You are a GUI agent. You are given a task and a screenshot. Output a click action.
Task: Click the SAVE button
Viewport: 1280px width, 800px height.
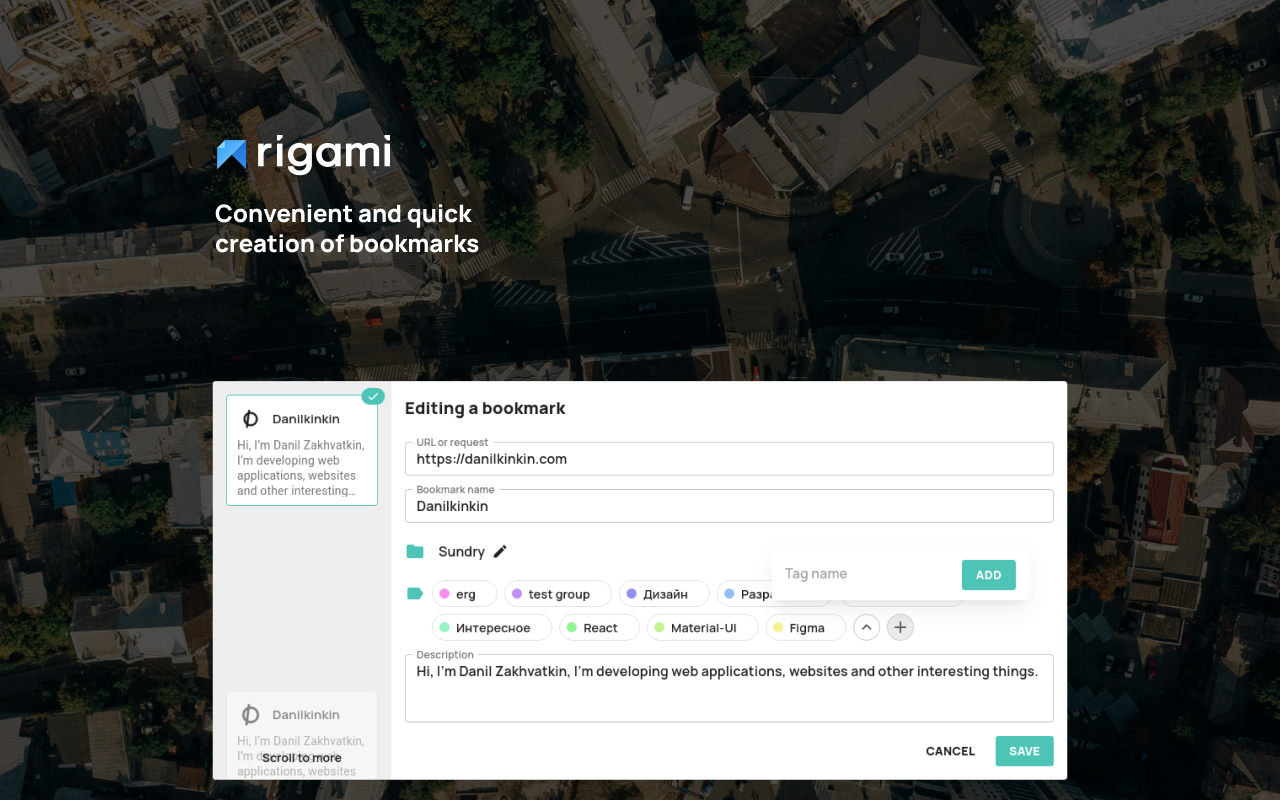(x=1024, y=751)
